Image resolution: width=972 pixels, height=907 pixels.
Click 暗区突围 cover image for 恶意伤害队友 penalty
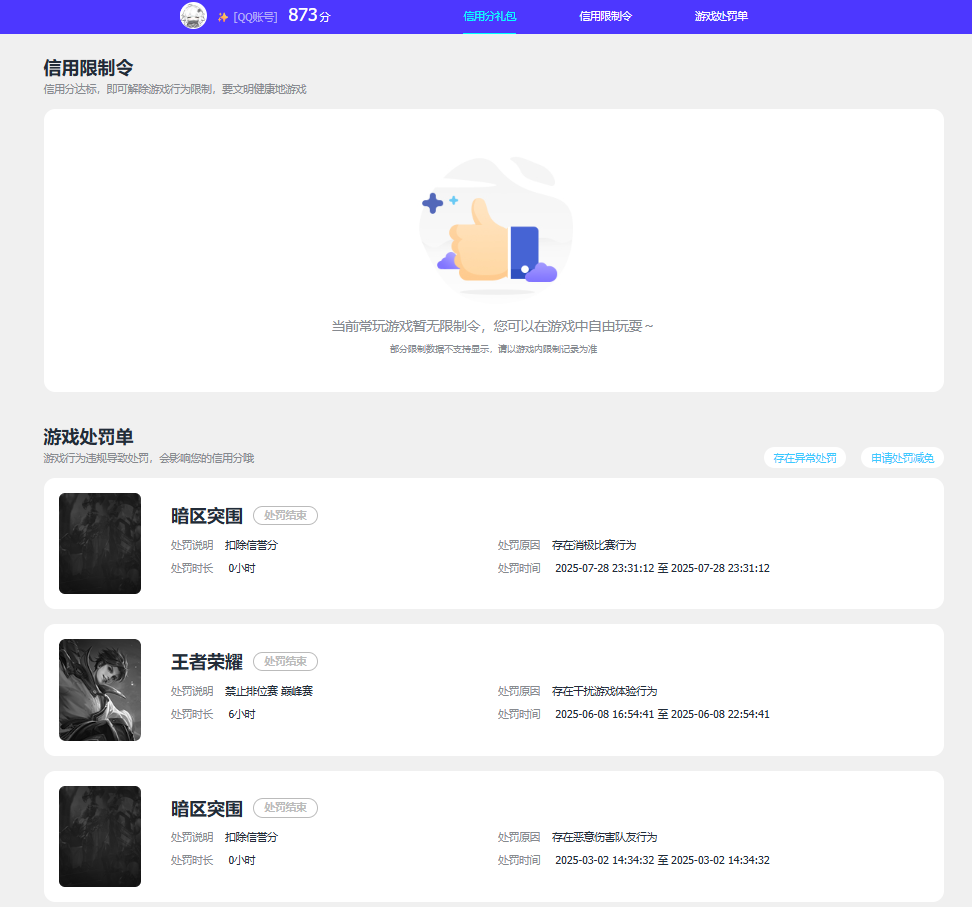100,836
